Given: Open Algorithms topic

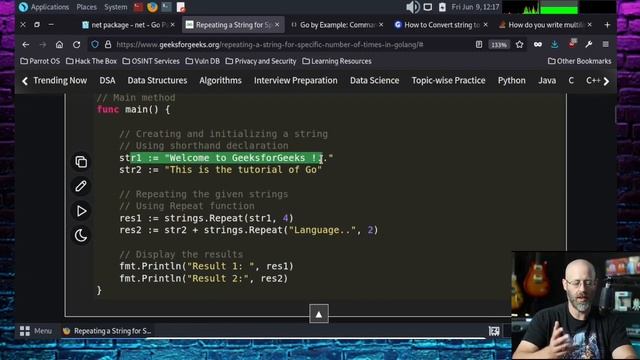Looking at the screenshot, I should coord(220,80).
